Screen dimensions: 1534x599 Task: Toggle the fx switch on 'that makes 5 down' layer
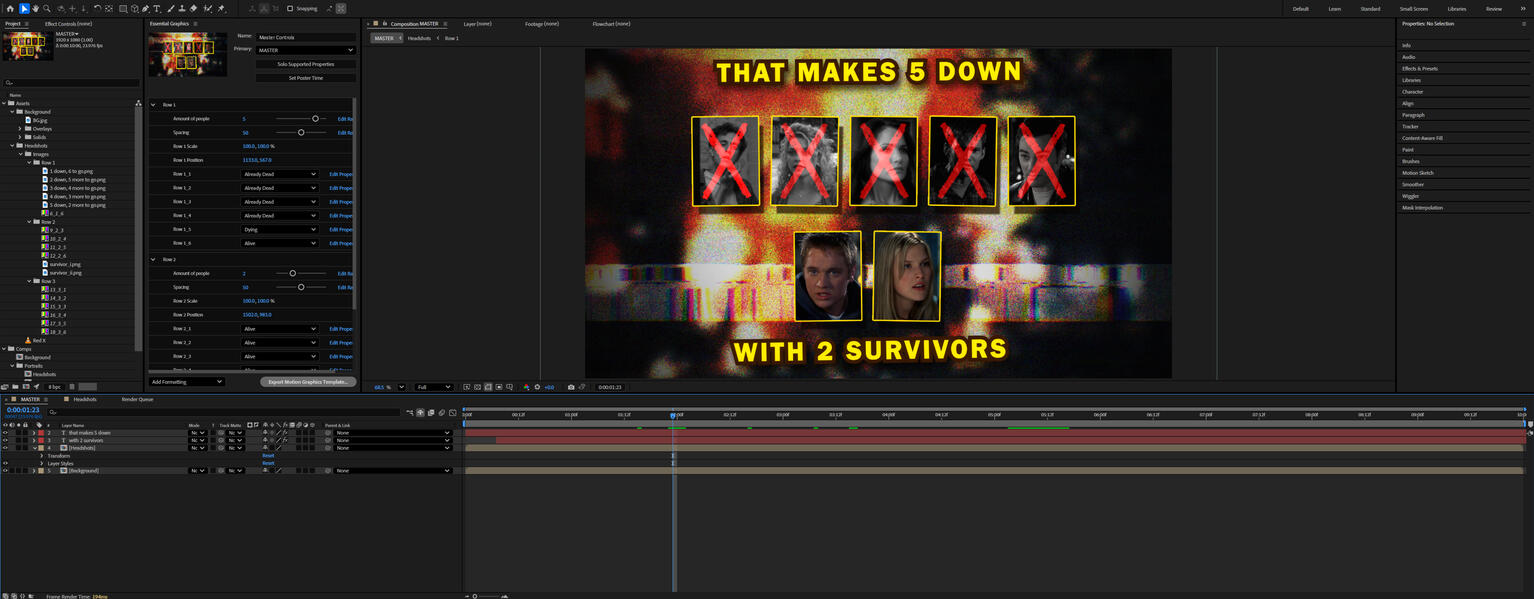click(x=285, y=433)
